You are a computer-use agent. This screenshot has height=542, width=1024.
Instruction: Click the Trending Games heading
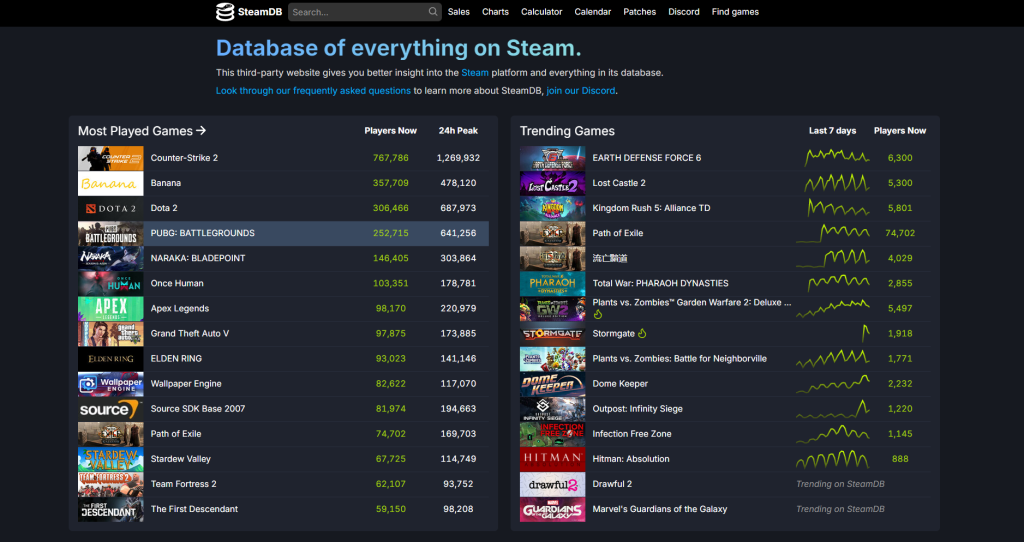(567, 131)
